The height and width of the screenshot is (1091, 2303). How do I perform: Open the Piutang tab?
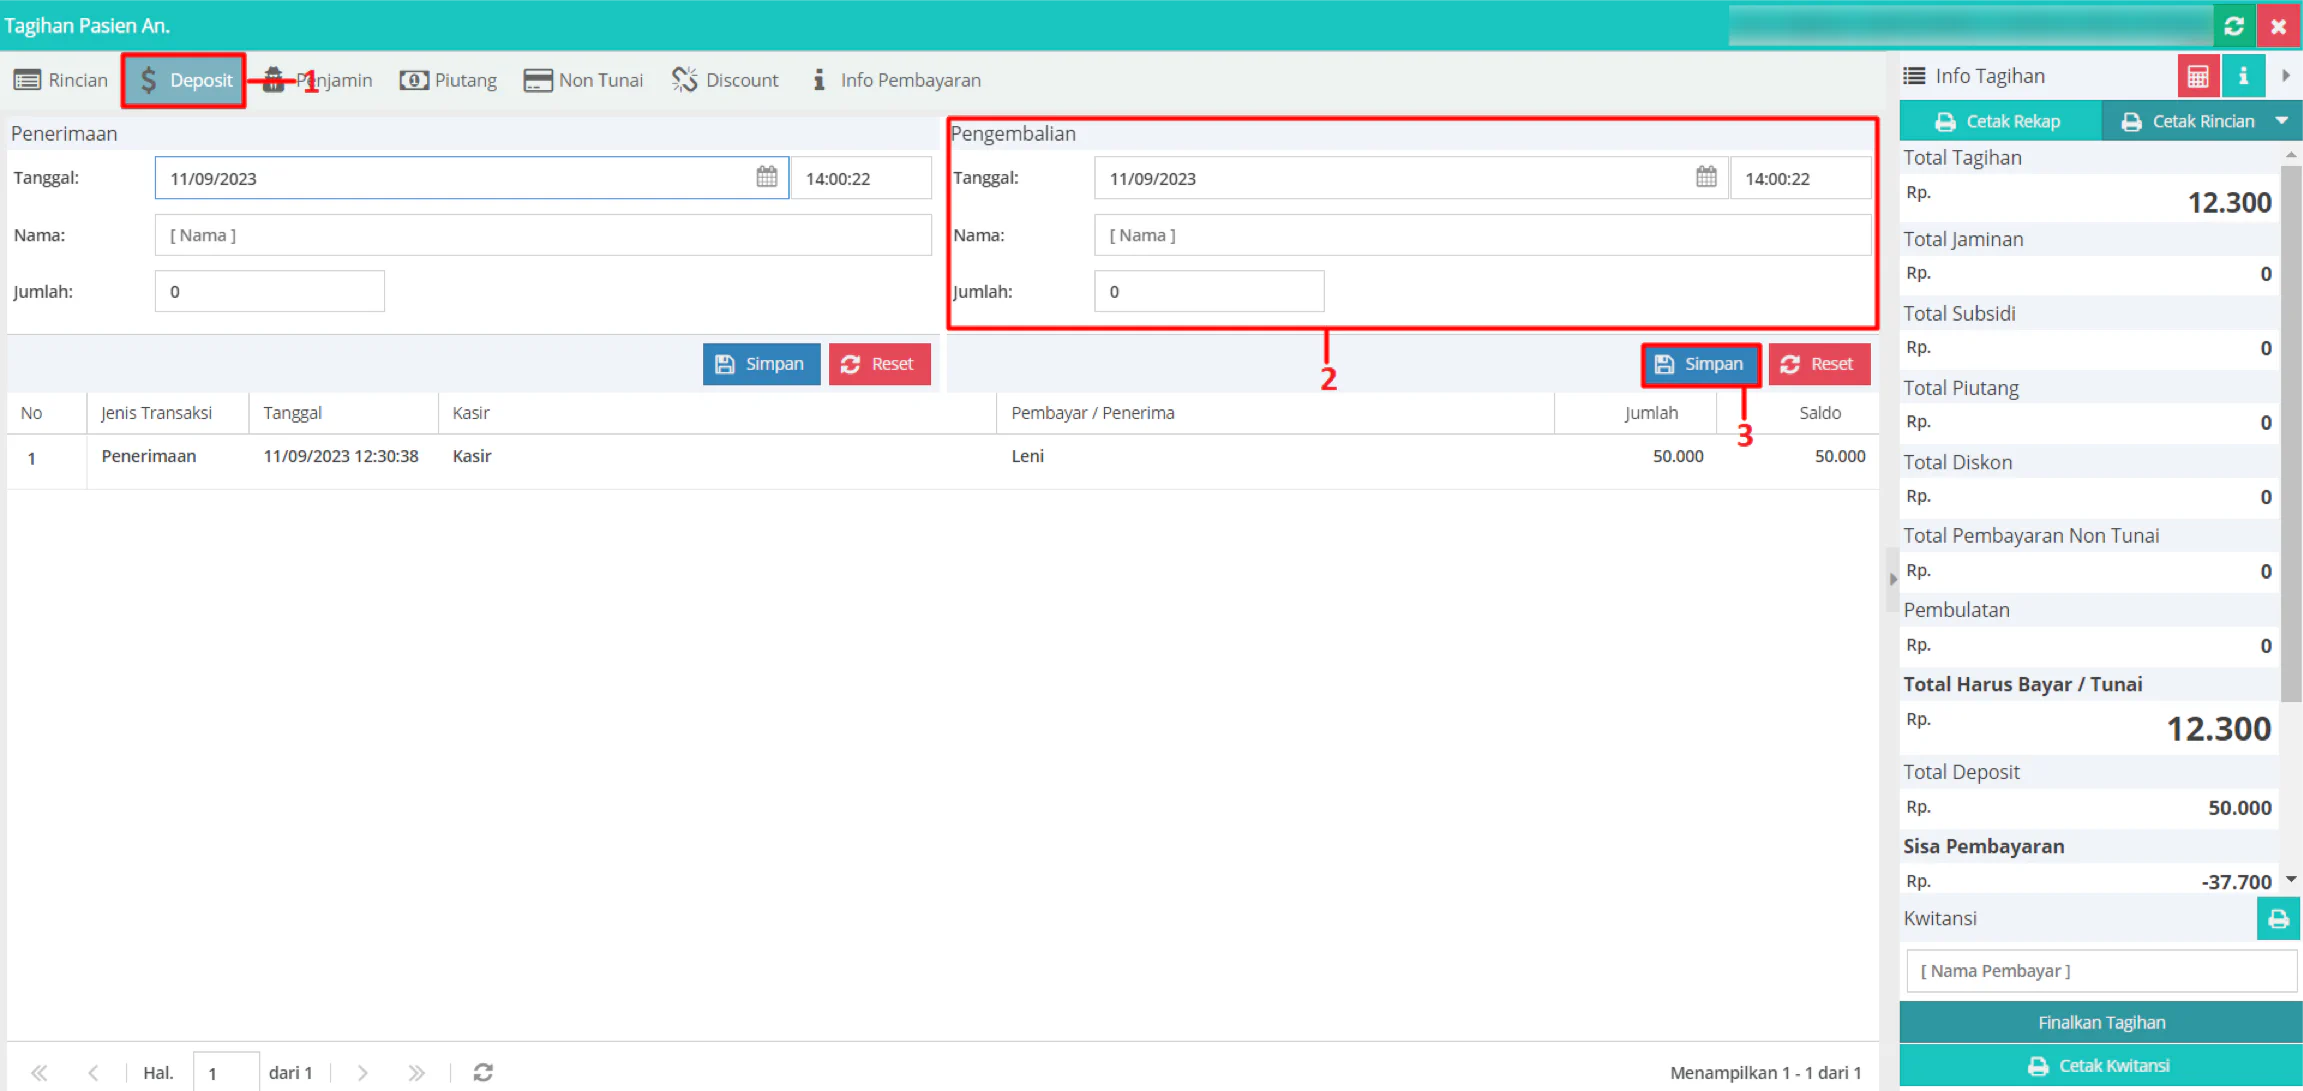click(448, 80)
